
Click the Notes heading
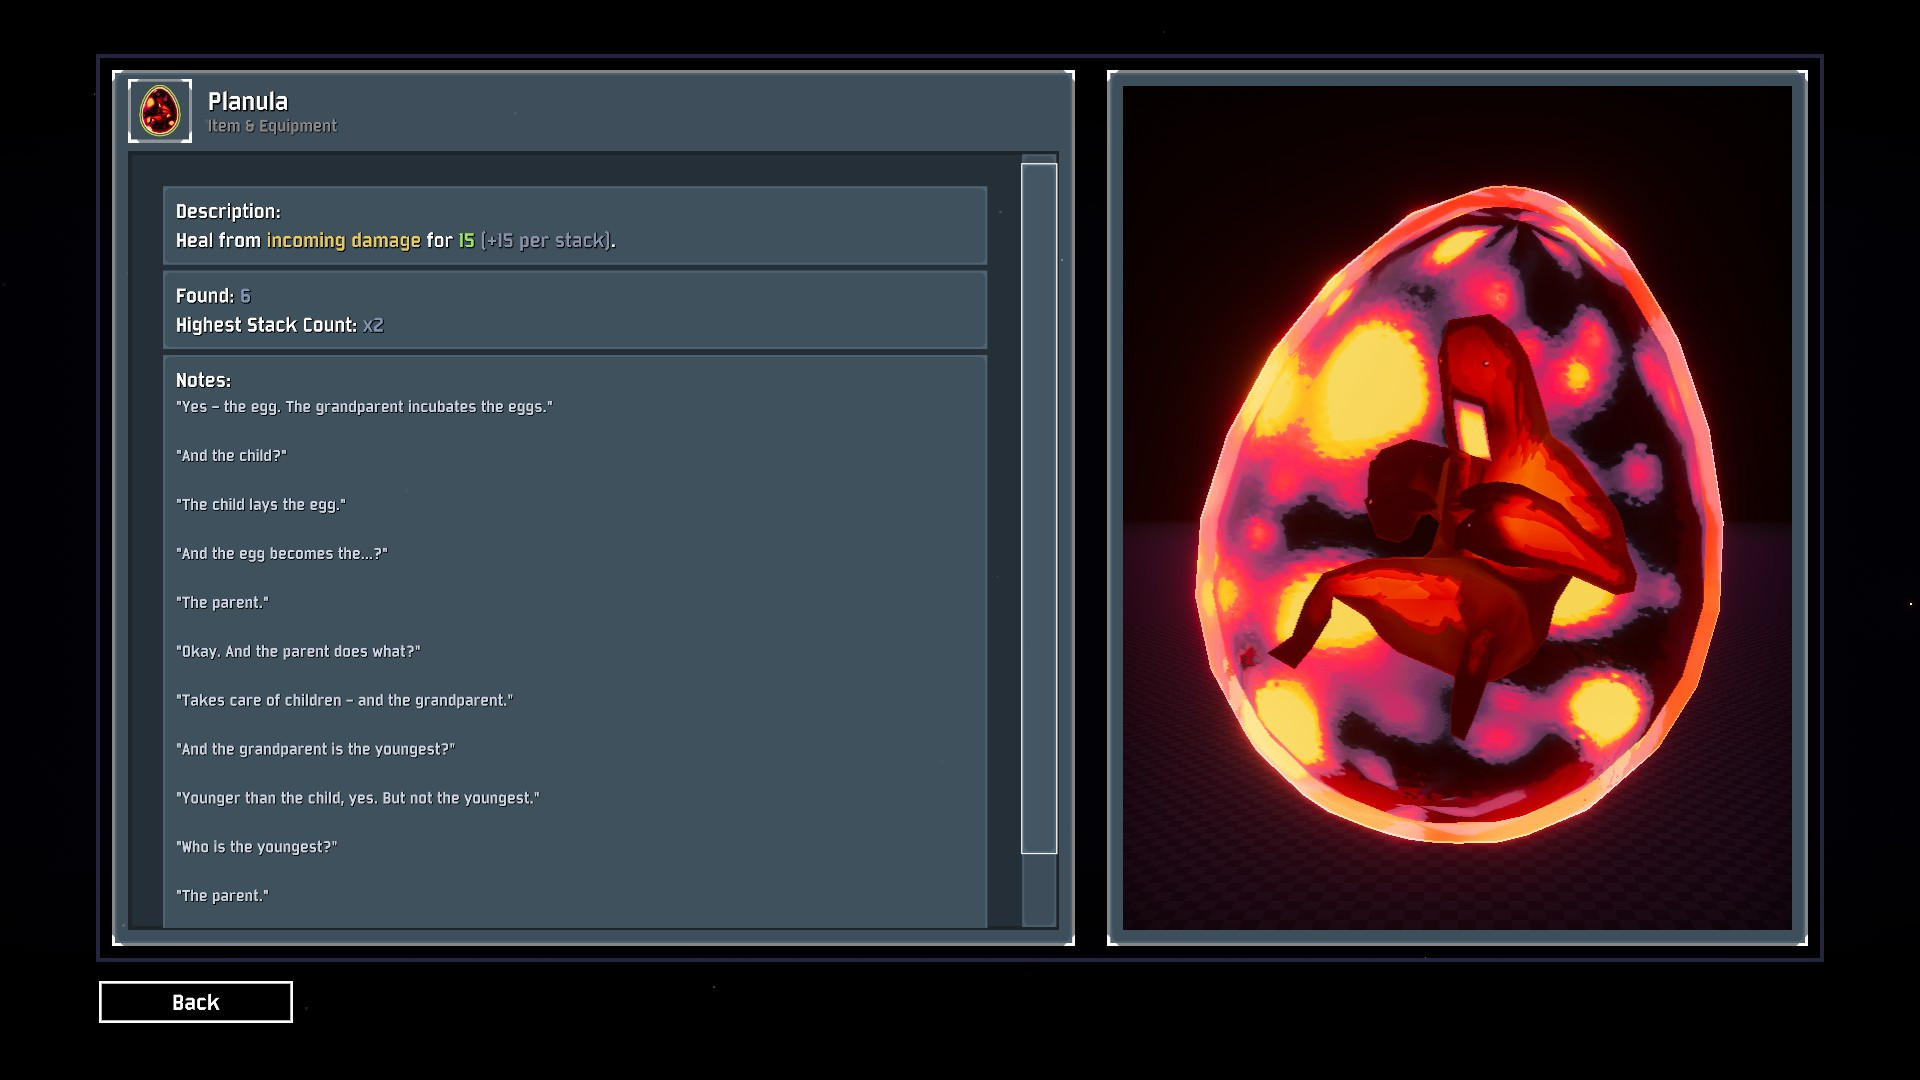pos(203,380)
